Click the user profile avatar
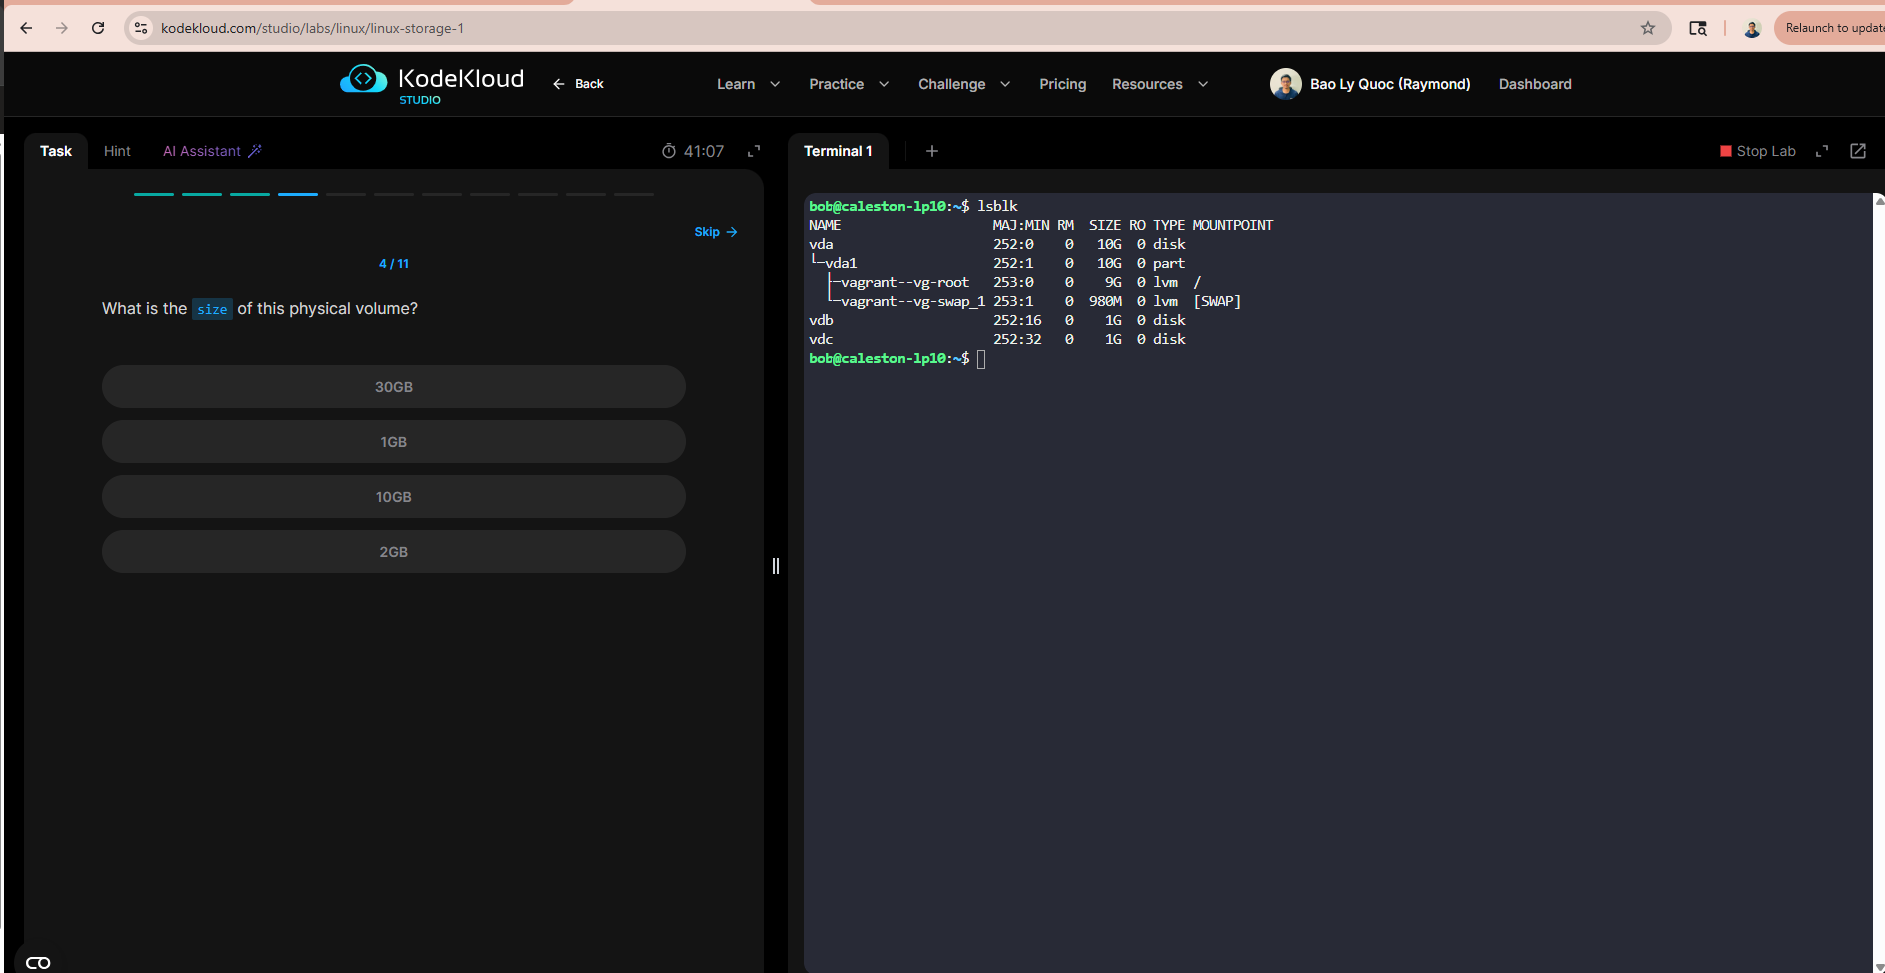1885x973 pixels. (1285, 84)
